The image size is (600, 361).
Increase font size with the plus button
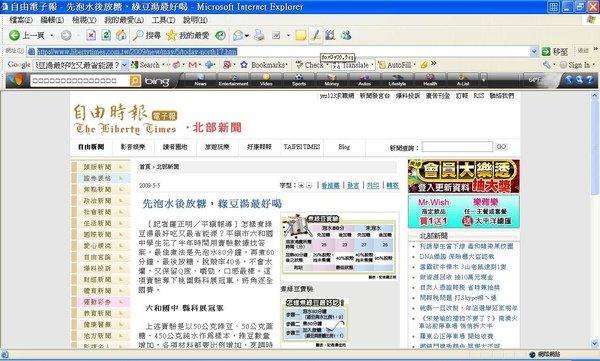click(301, 186)
